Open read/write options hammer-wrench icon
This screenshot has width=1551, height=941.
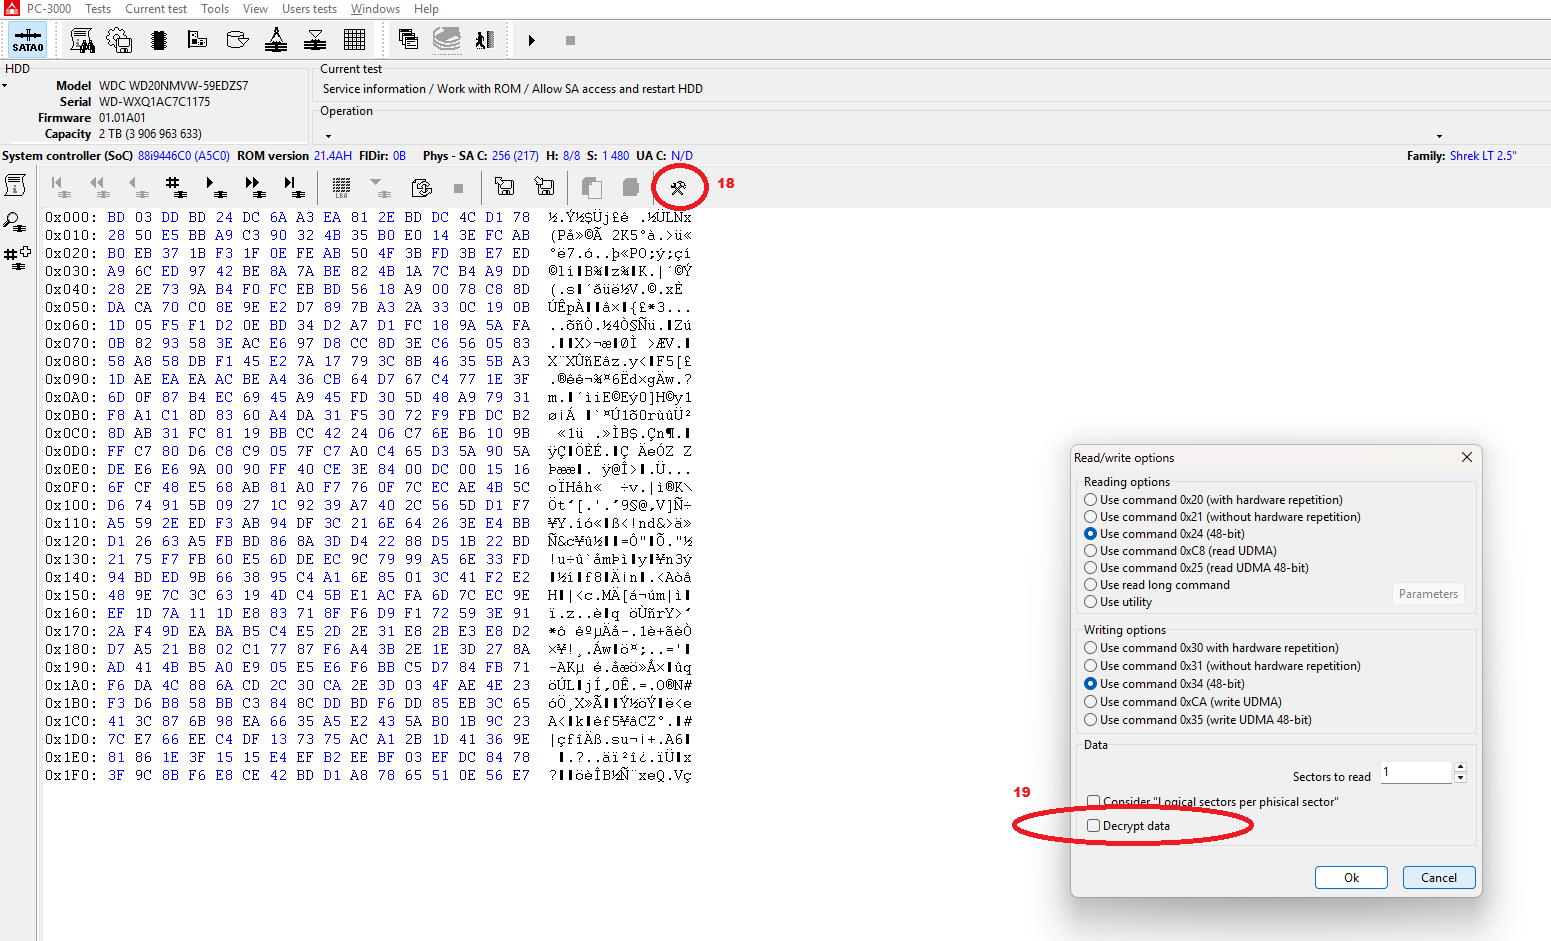[x=678, y=187]
